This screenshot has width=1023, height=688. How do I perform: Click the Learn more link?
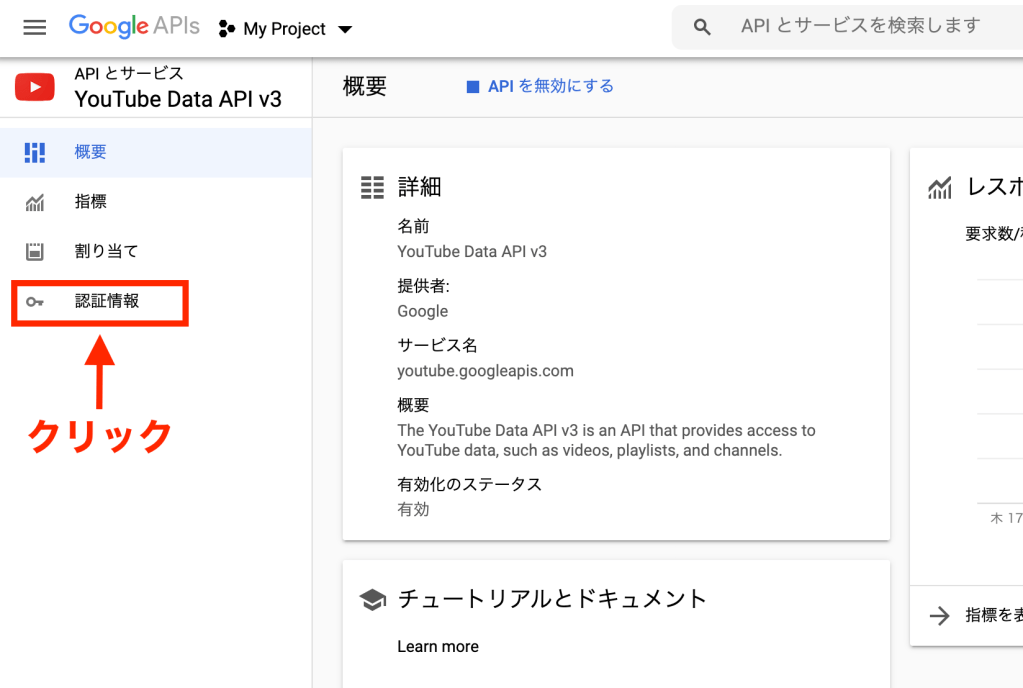click(x=438, y=646)
